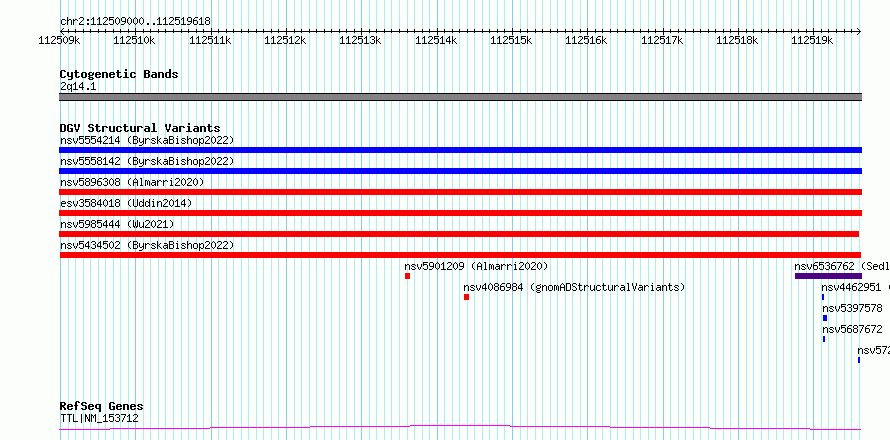The image size is (890, 440).
Task: Open the nsv5985444 (Wu2021) variant label
Action: tap(117, 224)
